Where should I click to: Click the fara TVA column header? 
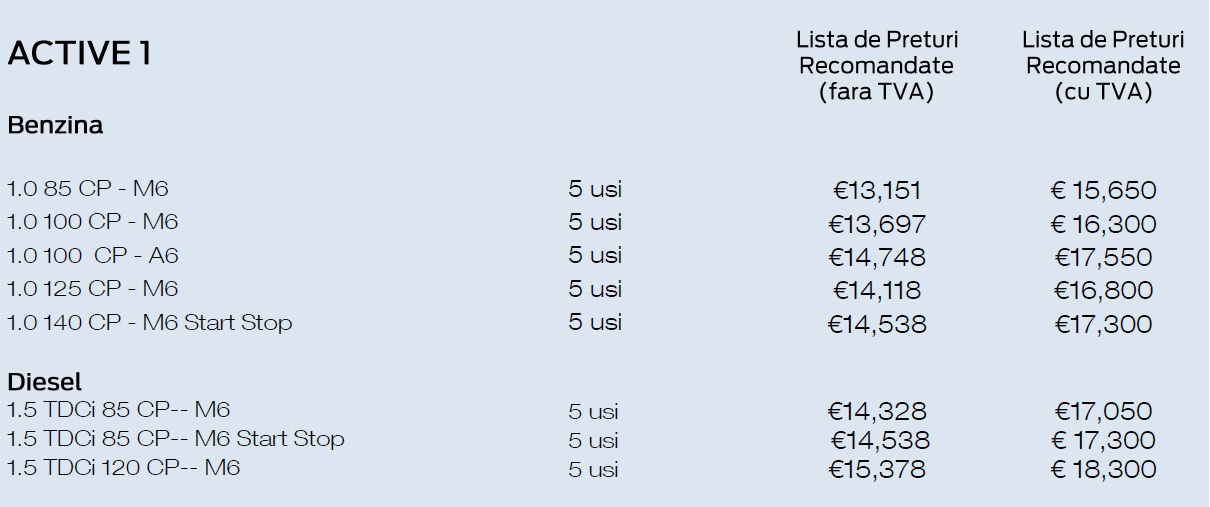876,66
